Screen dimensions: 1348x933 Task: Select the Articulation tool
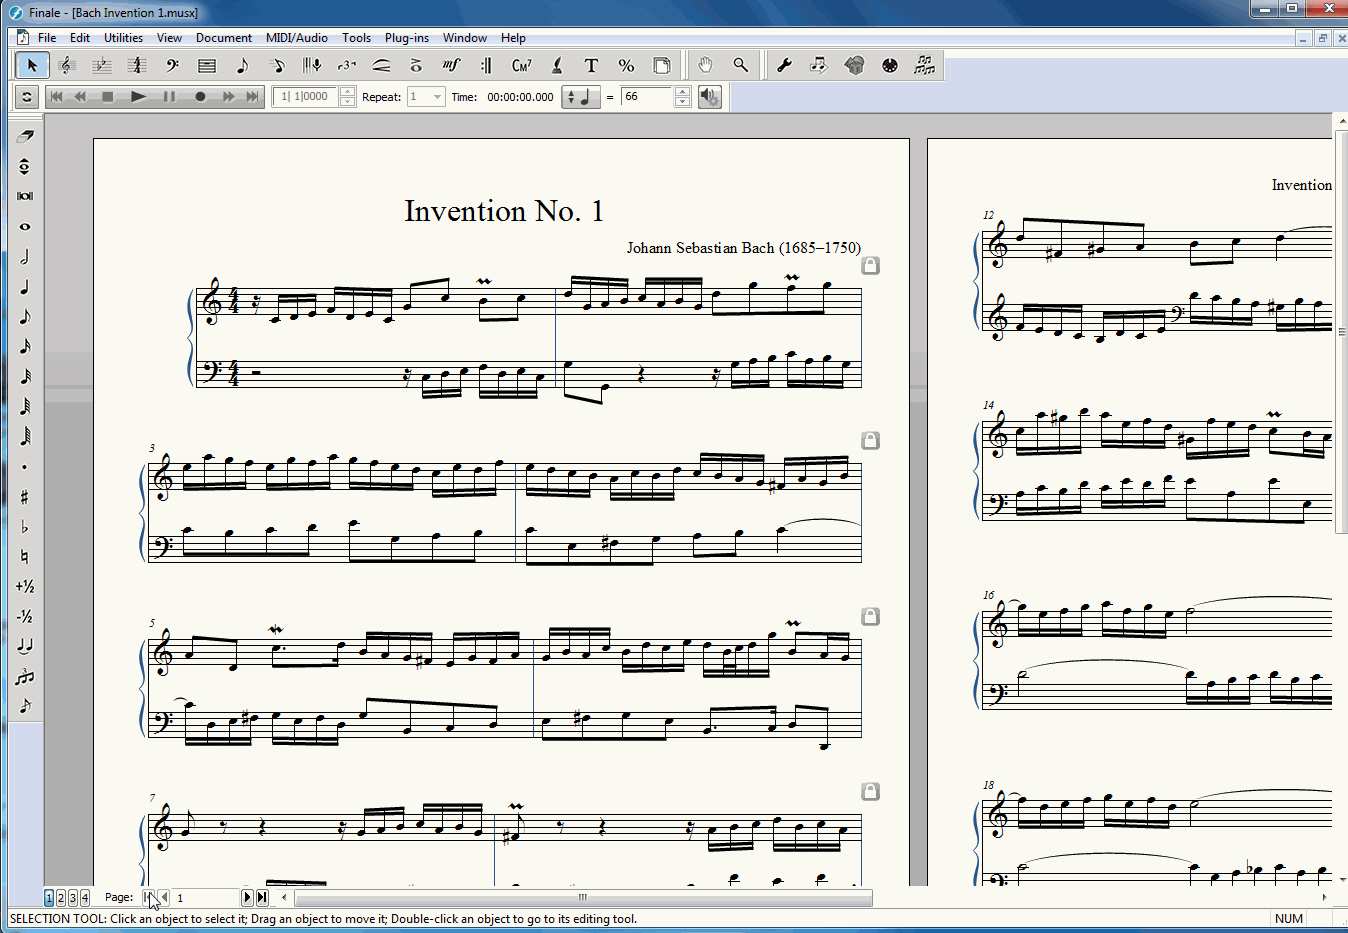point(416,66)
